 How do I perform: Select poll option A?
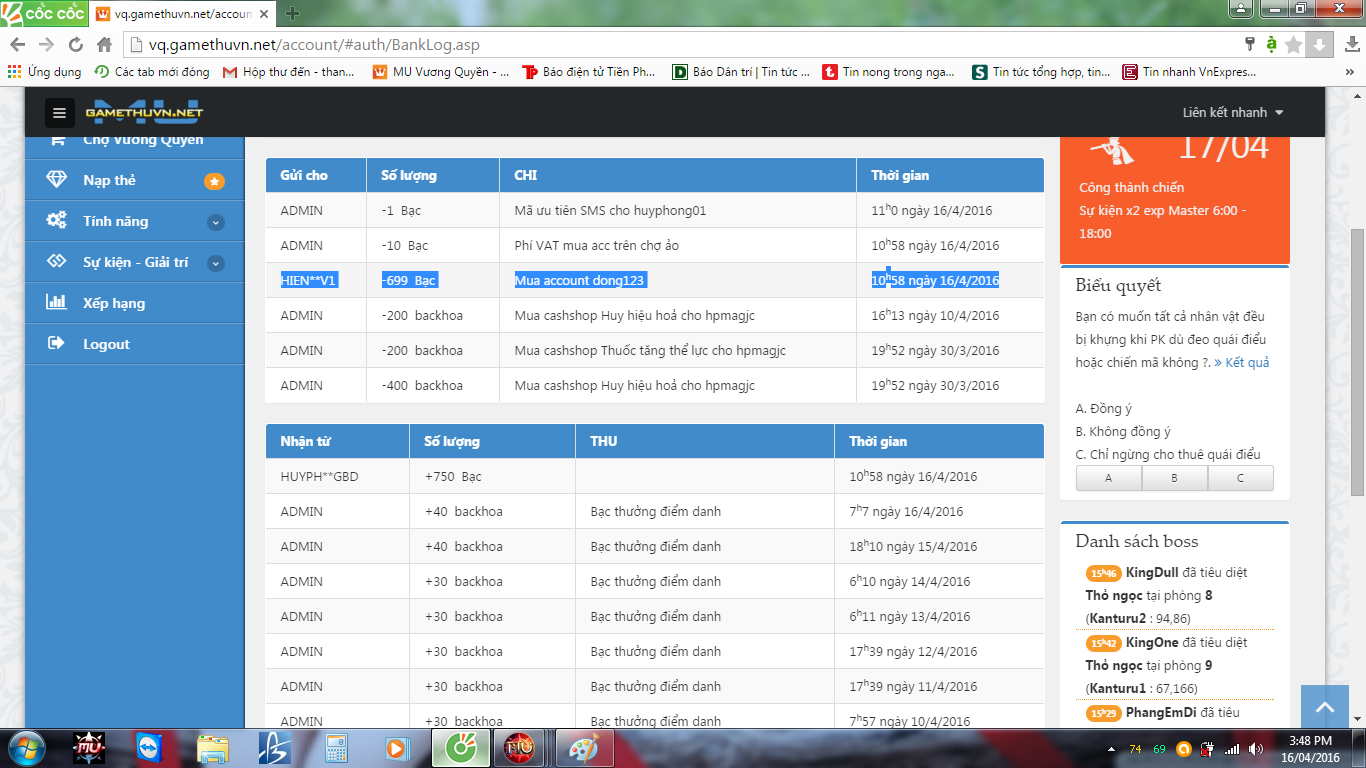click(1108, 478)
